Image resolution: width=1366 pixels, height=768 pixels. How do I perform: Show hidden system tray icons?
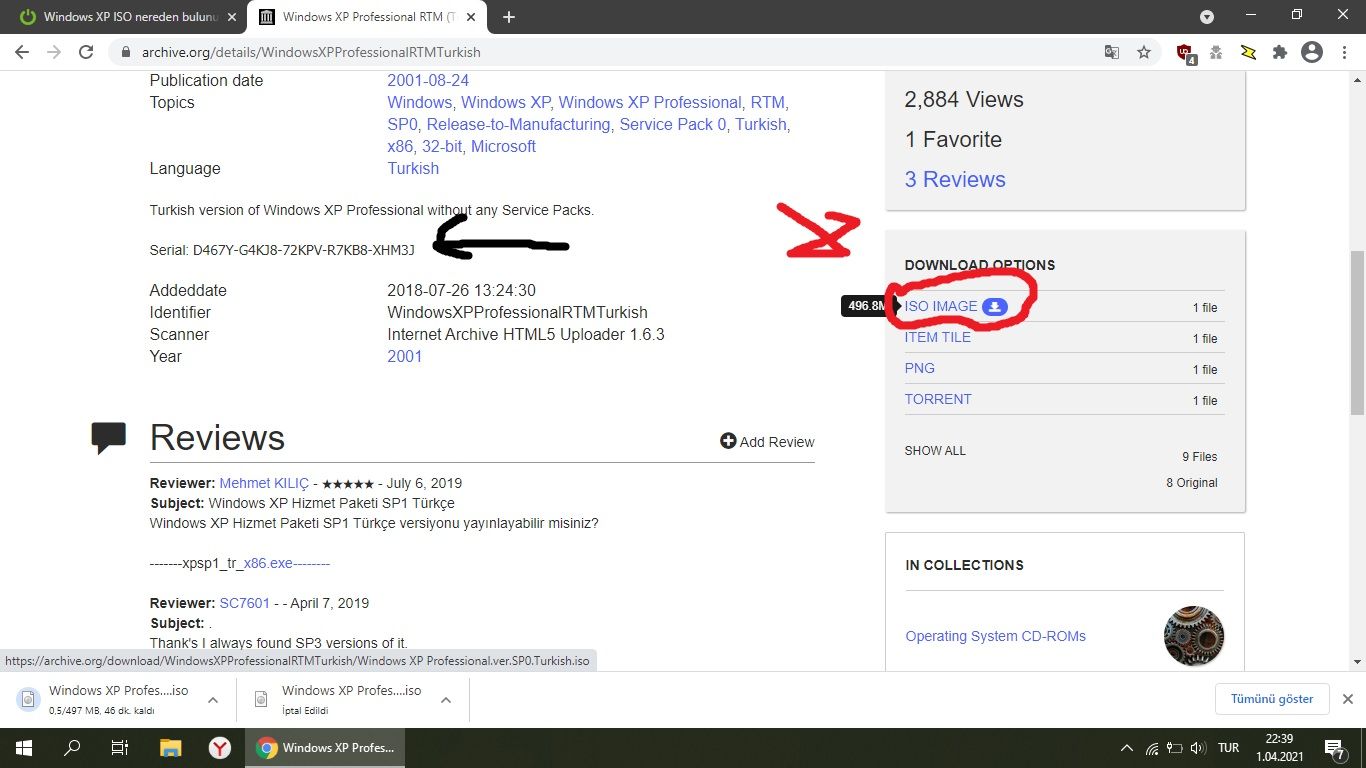click(1127, 748)
